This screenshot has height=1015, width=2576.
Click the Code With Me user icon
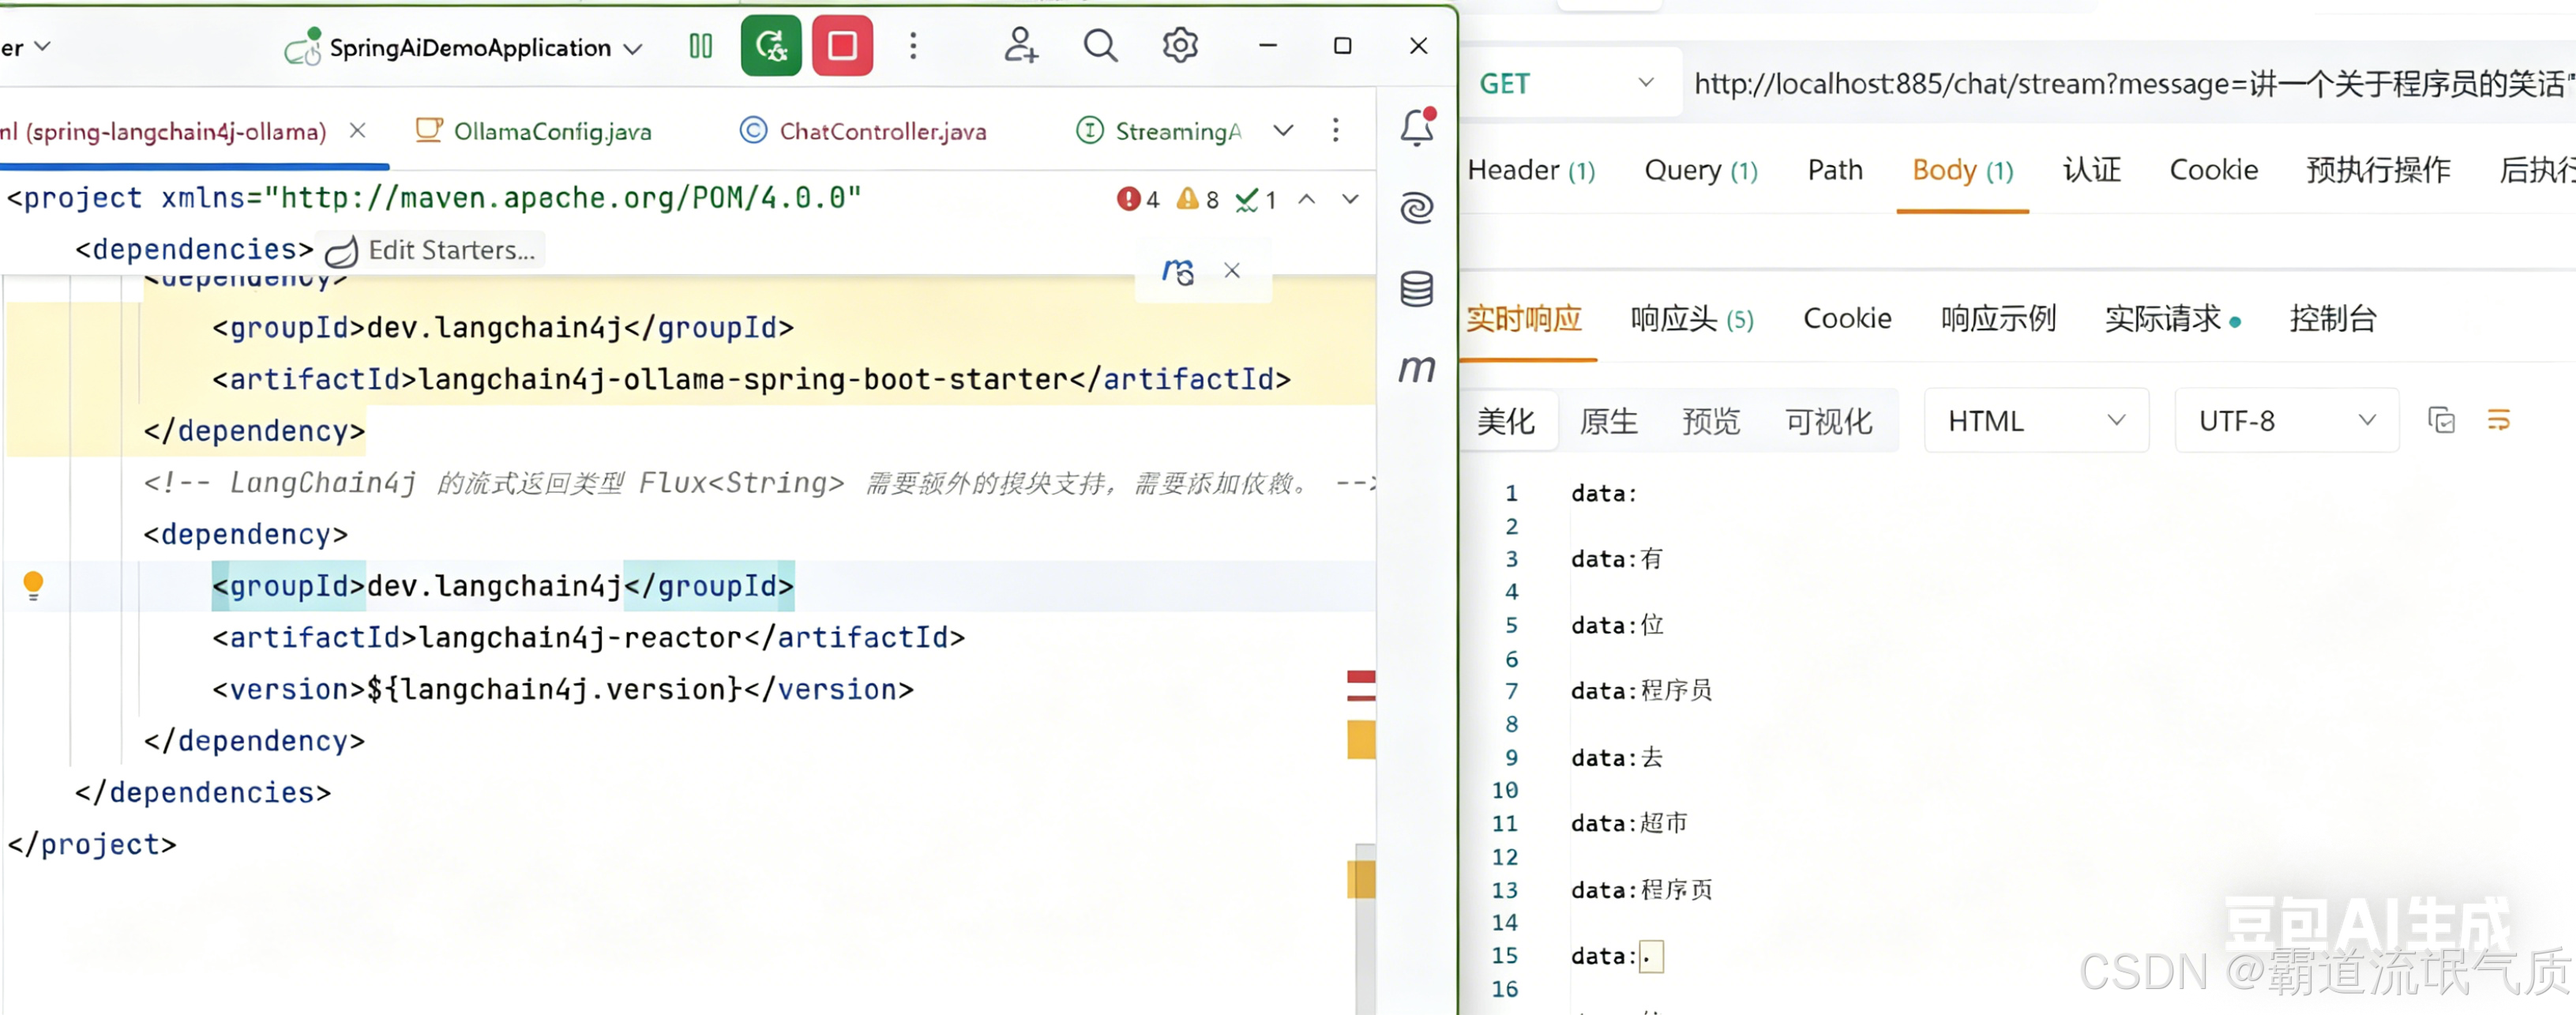point(1020,46)
